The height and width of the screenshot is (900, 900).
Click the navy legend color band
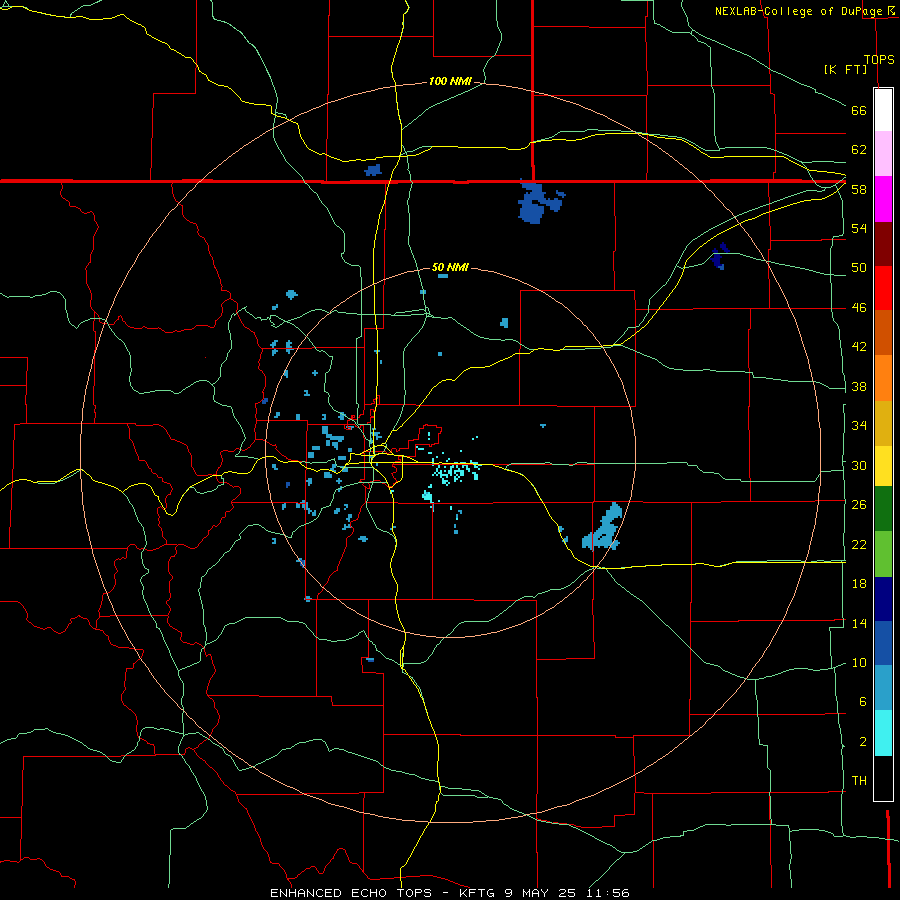883,599
